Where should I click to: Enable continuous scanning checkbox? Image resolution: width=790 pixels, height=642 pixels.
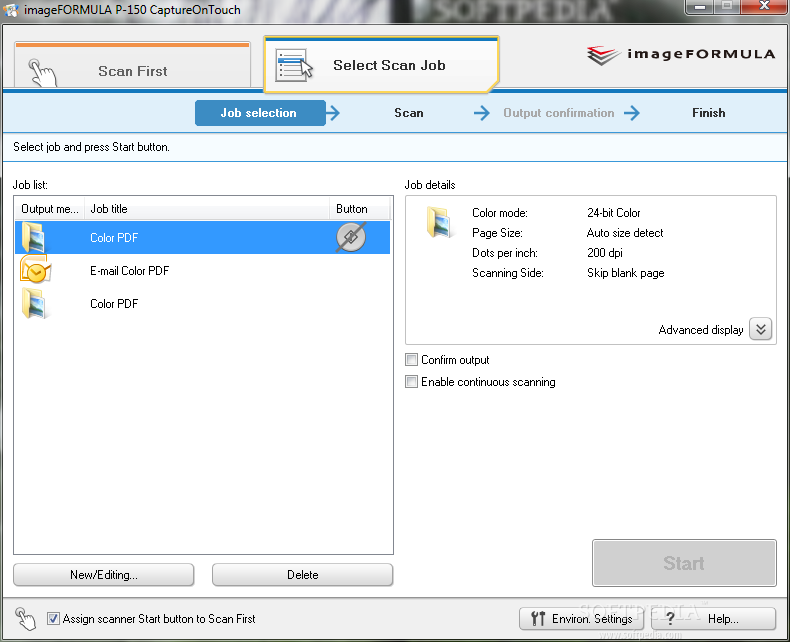click(x=412, y=382)
